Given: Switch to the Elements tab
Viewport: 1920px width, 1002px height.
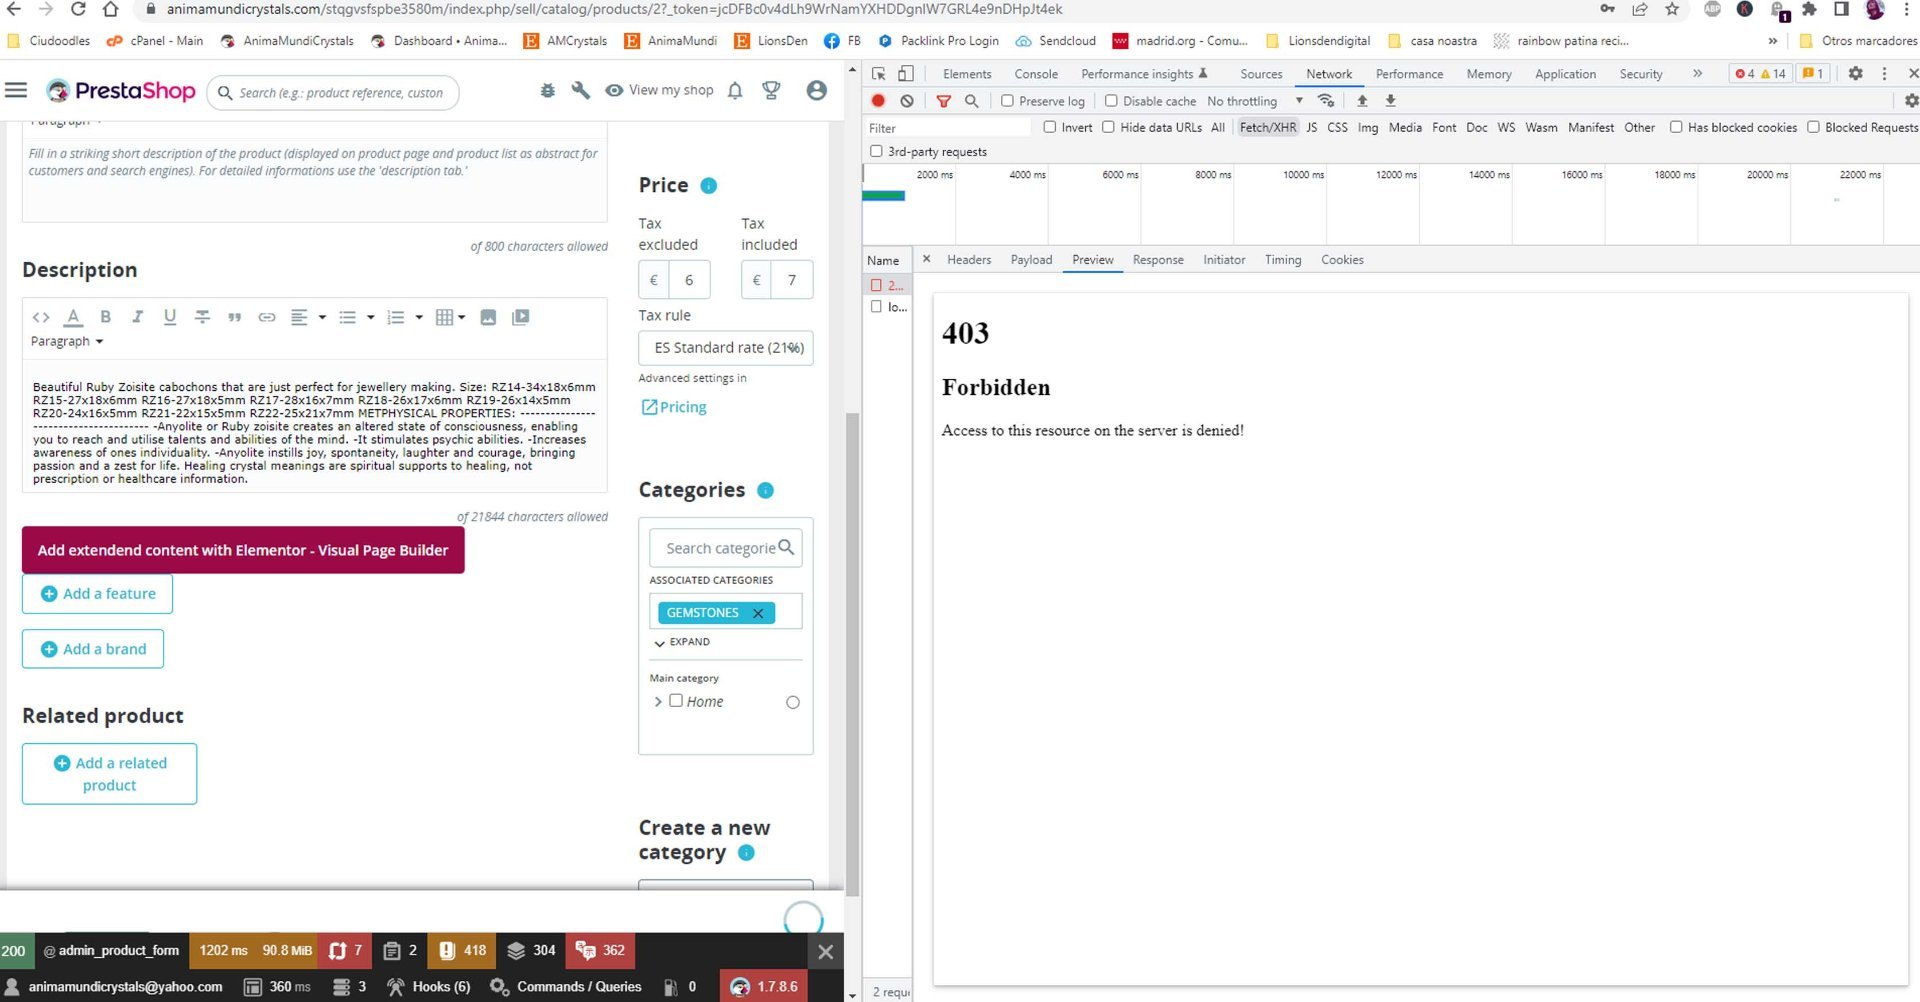Looking at the screenshot, I should (967, 73).
